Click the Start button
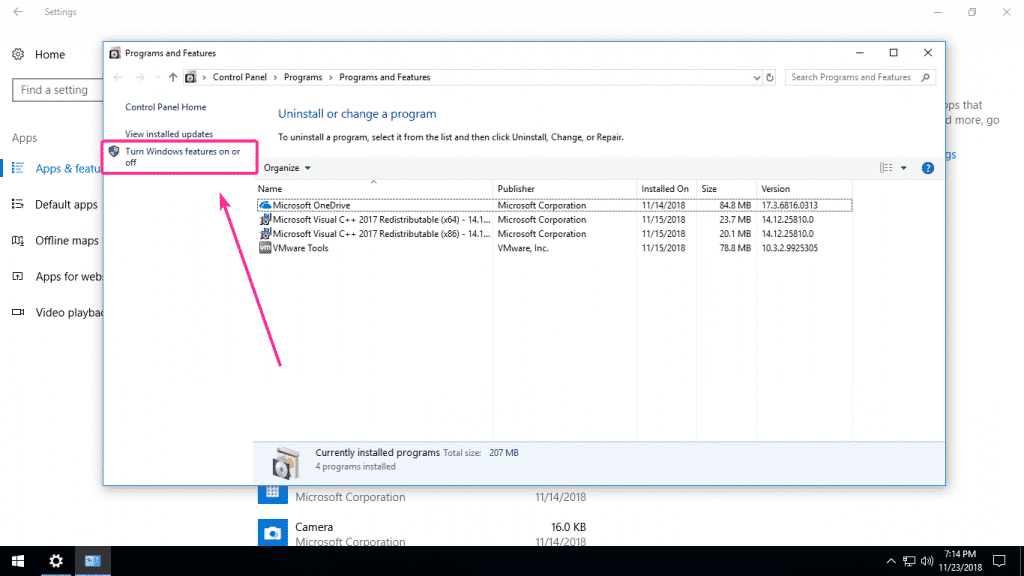Image resolution: width=1024 pixels, height=576 pixels. point(18,561)
